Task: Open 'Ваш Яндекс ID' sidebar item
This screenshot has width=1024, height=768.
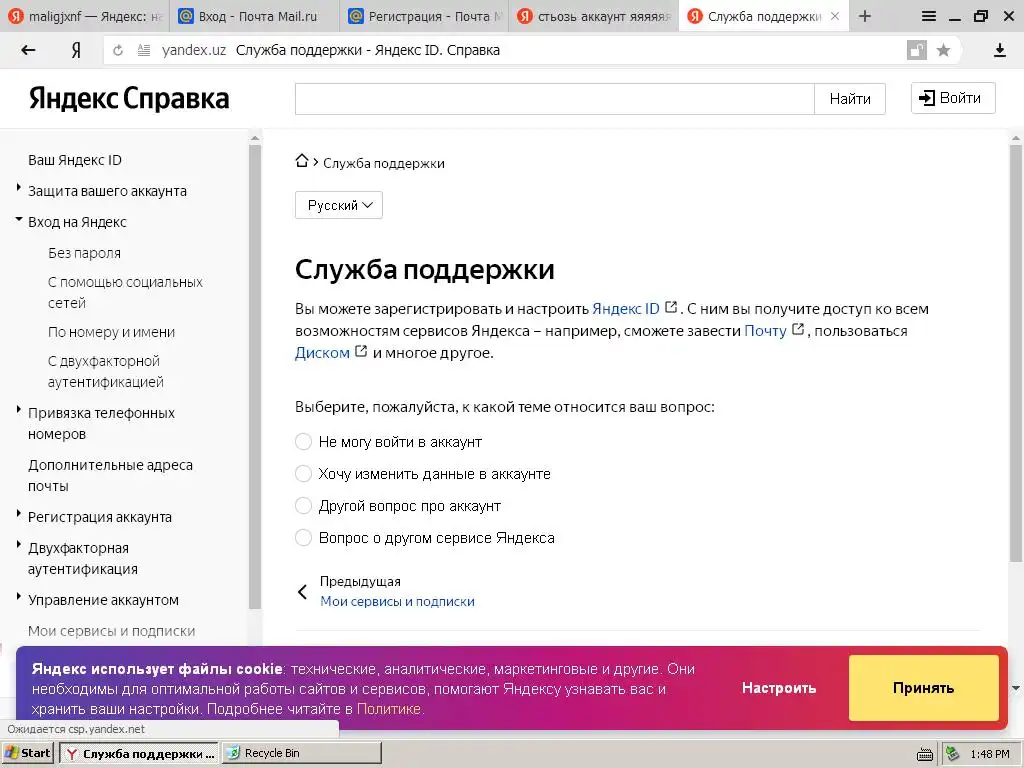Action: 74,160
